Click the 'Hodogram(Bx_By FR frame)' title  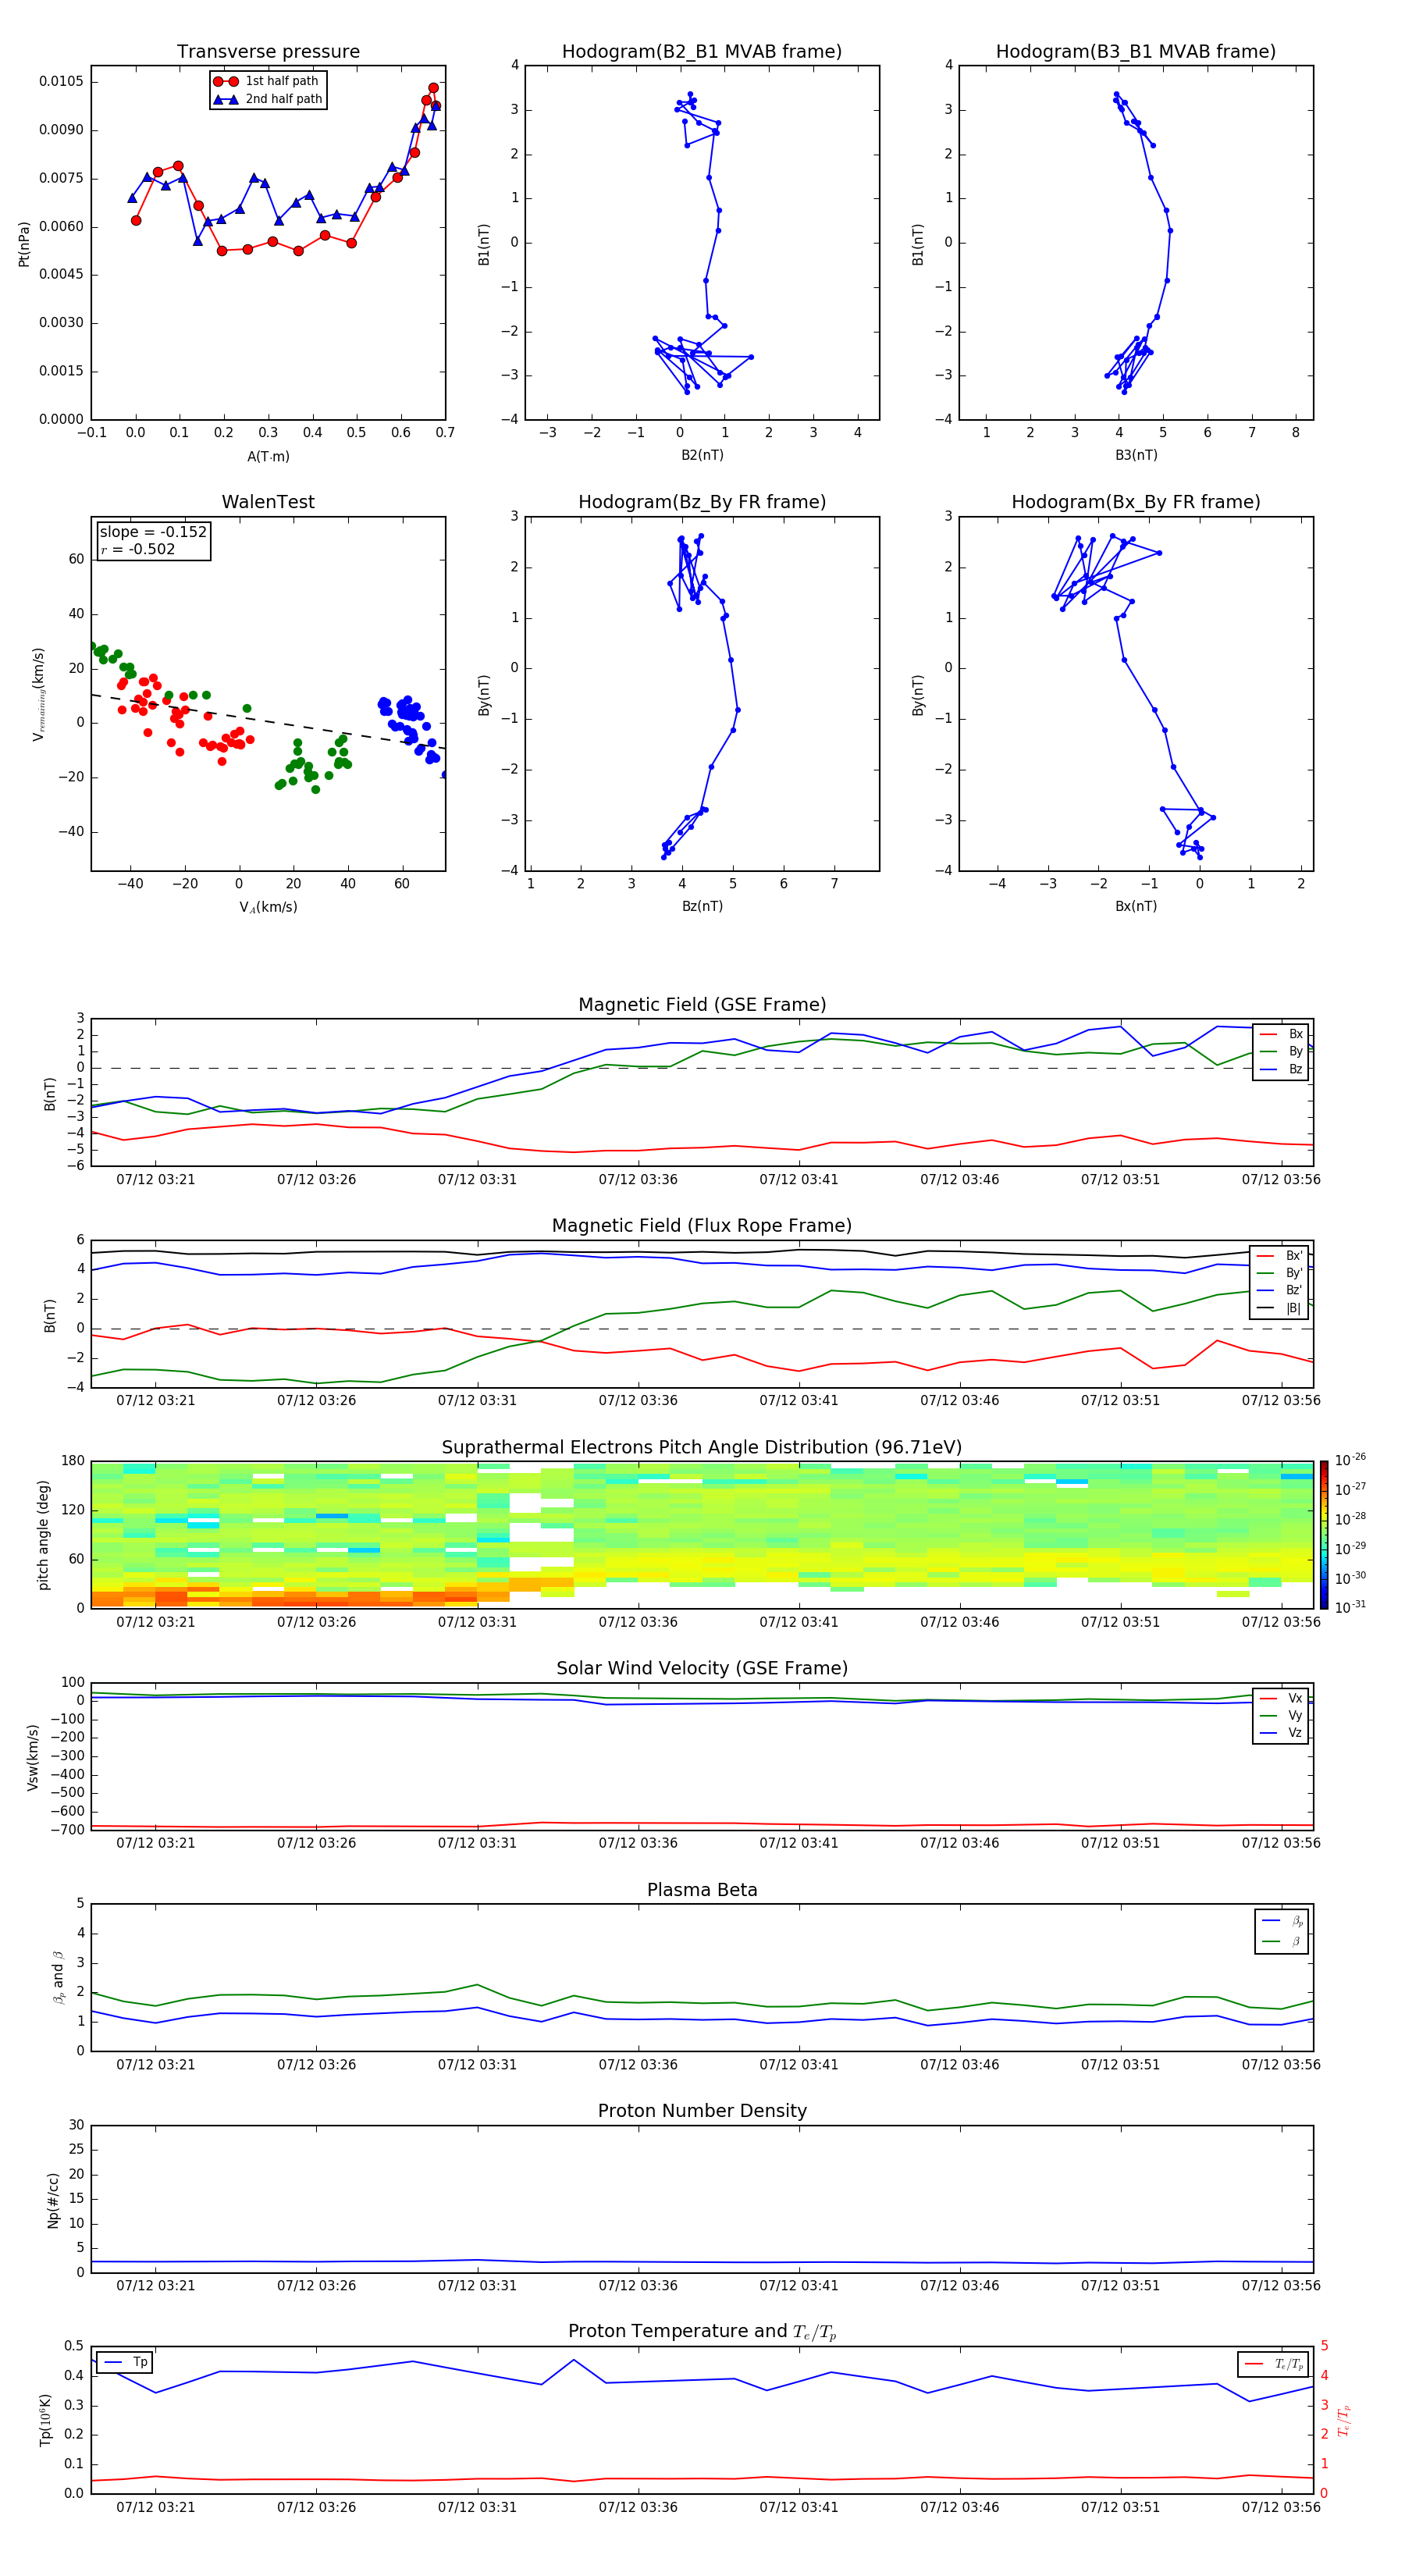(x=1136, y=502)
